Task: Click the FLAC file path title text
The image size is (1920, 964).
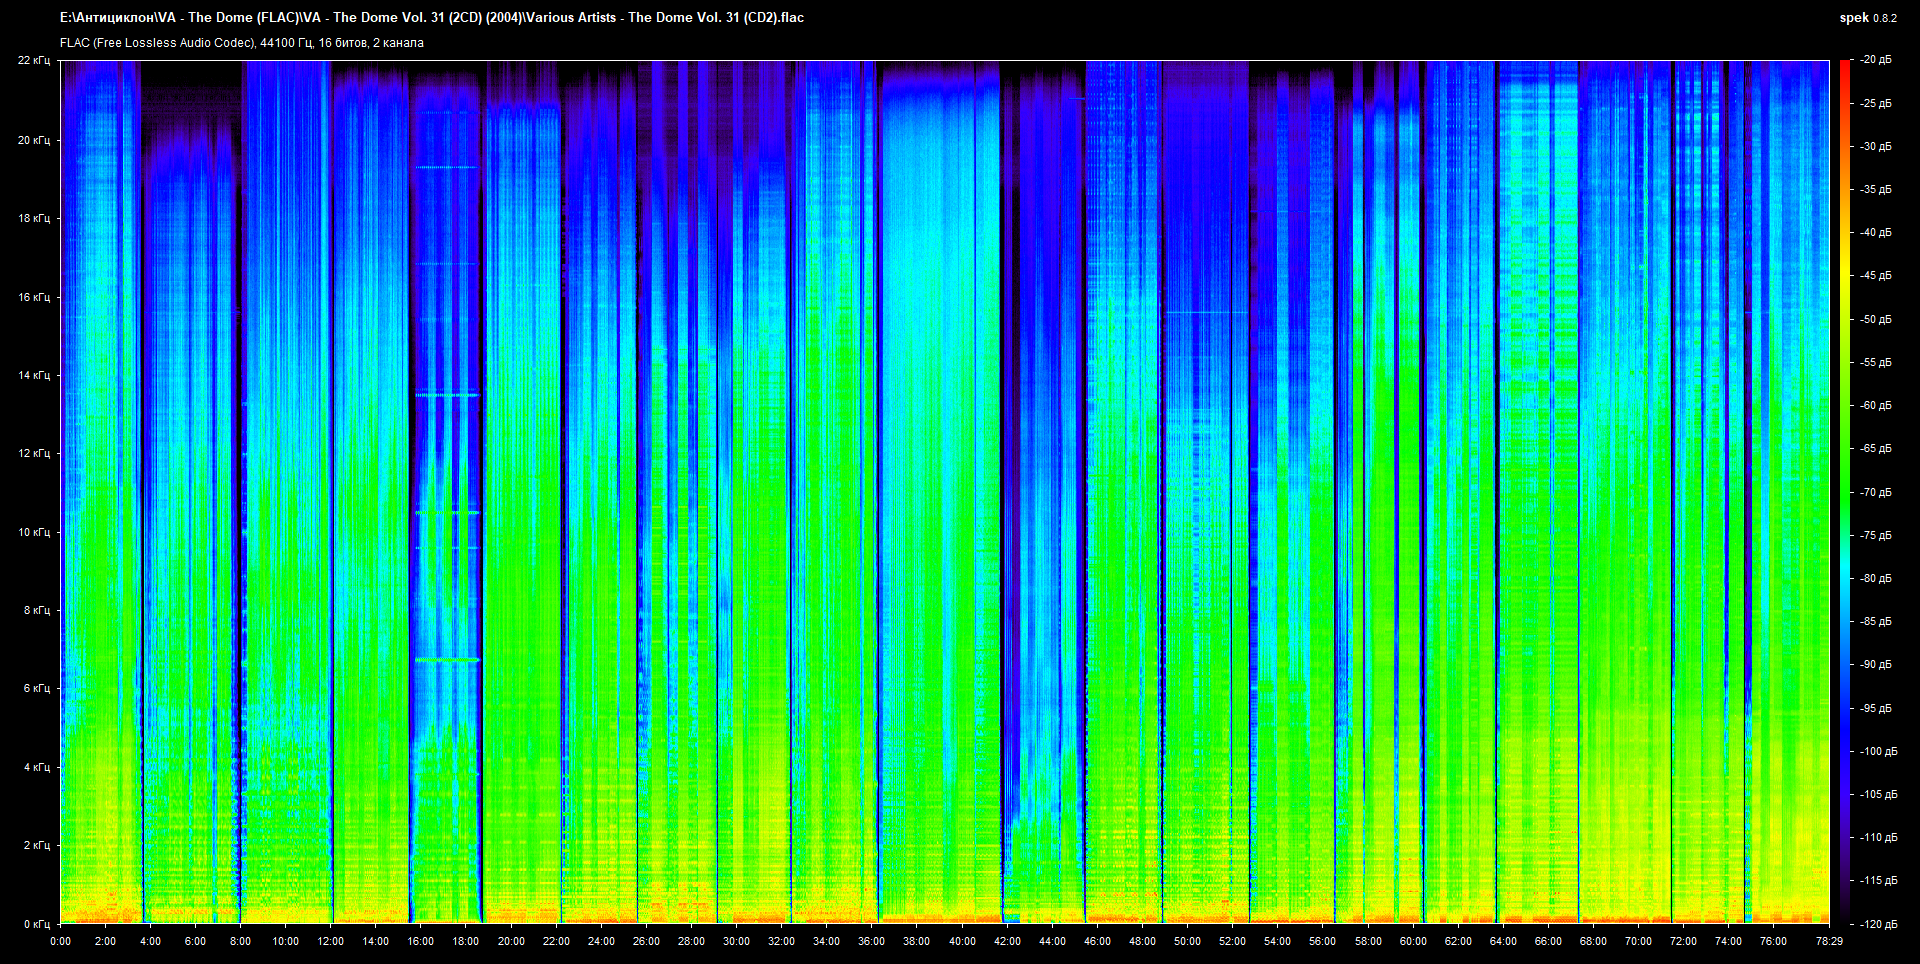Action: tap(431, 17)
